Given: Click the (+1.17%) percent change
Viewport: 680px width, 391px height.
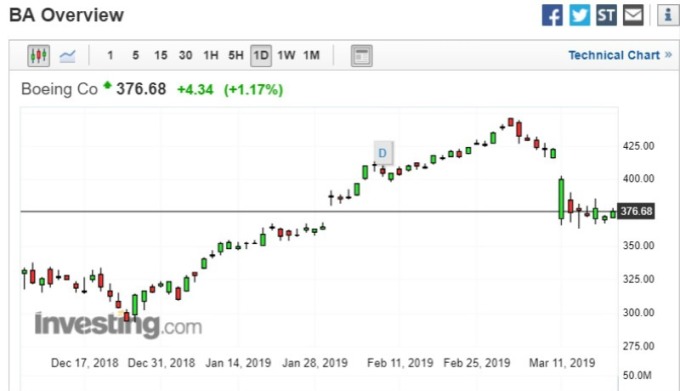Looking at the screenshot, I should (253, 90).
